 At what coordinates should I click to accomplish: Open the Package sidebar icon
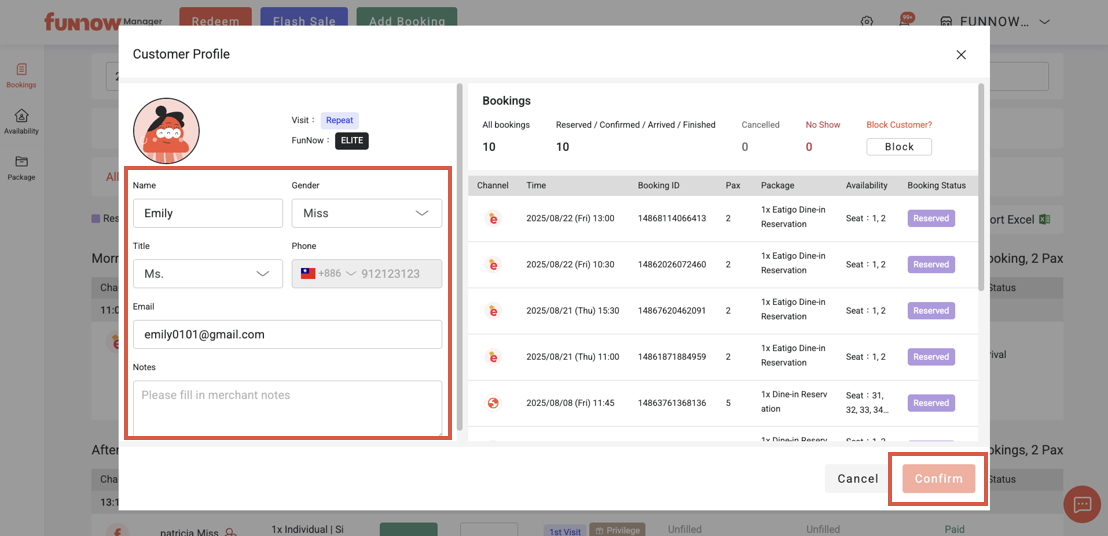click(x=21, y=167)
